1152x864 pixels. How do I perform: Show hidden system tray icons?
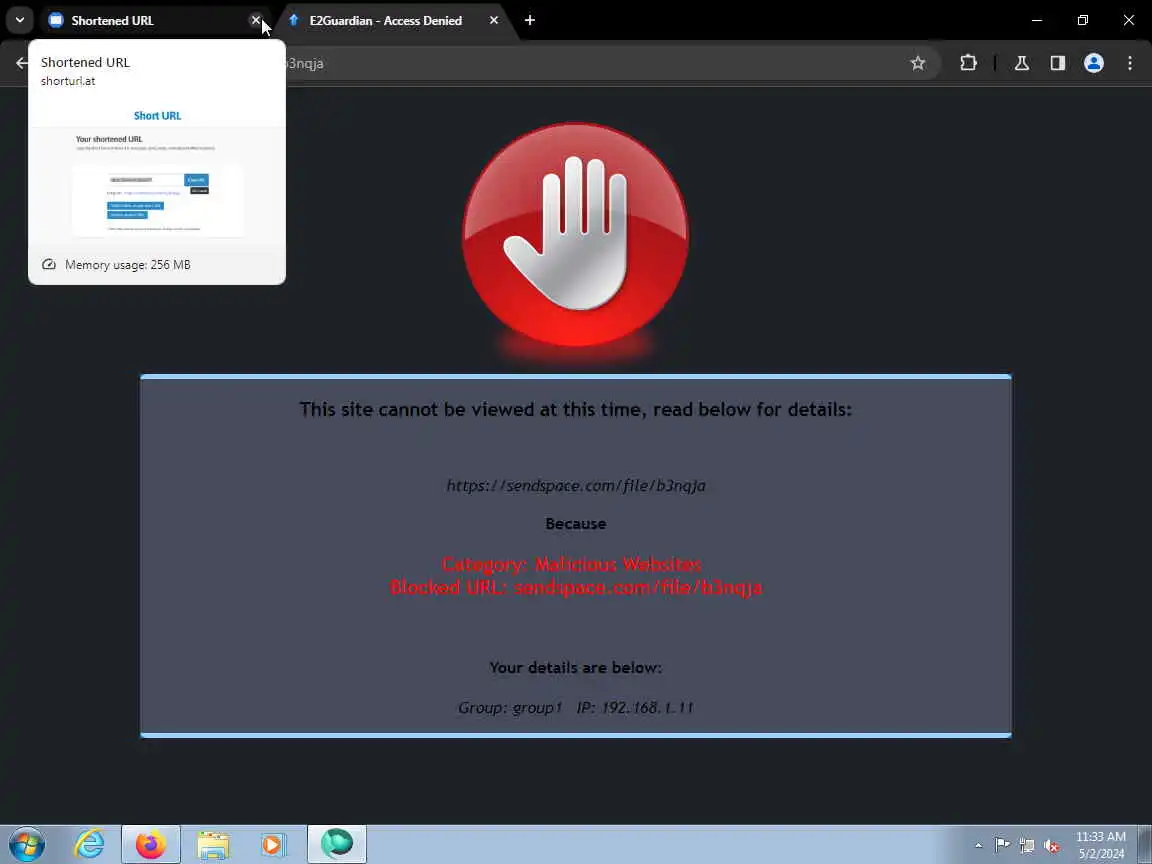(x=978, y=846)
